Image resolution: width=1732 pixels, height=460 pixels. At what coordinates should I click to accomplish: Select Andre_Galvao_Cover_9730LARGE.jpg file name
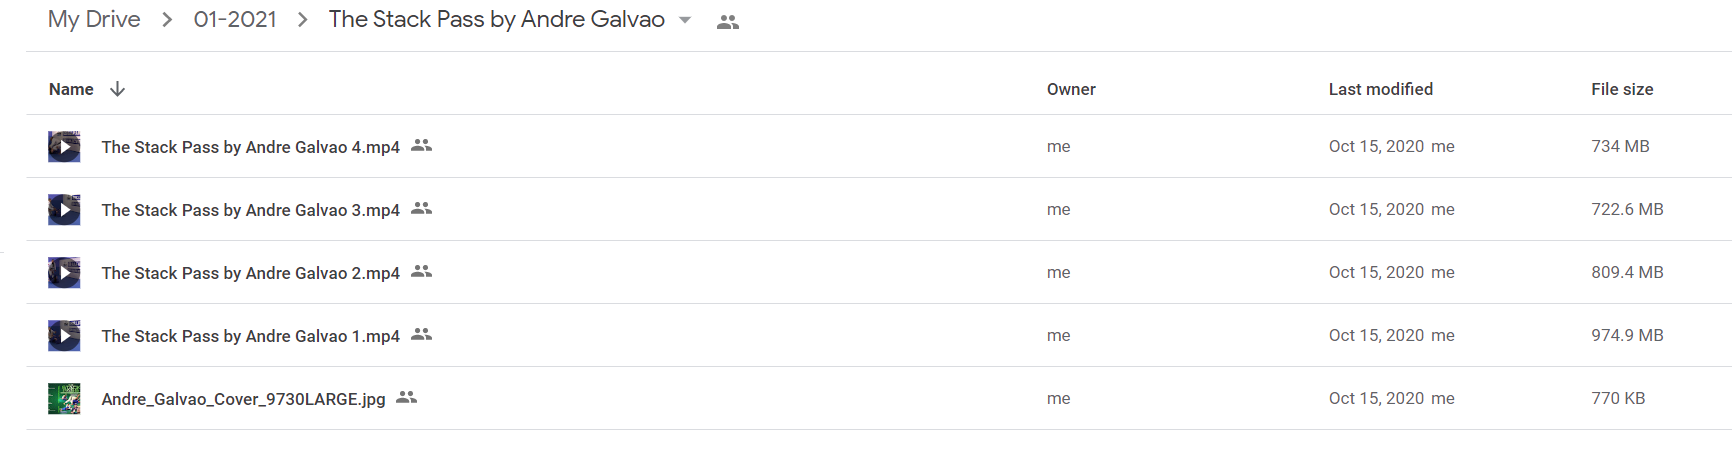[x=244, y=399]
